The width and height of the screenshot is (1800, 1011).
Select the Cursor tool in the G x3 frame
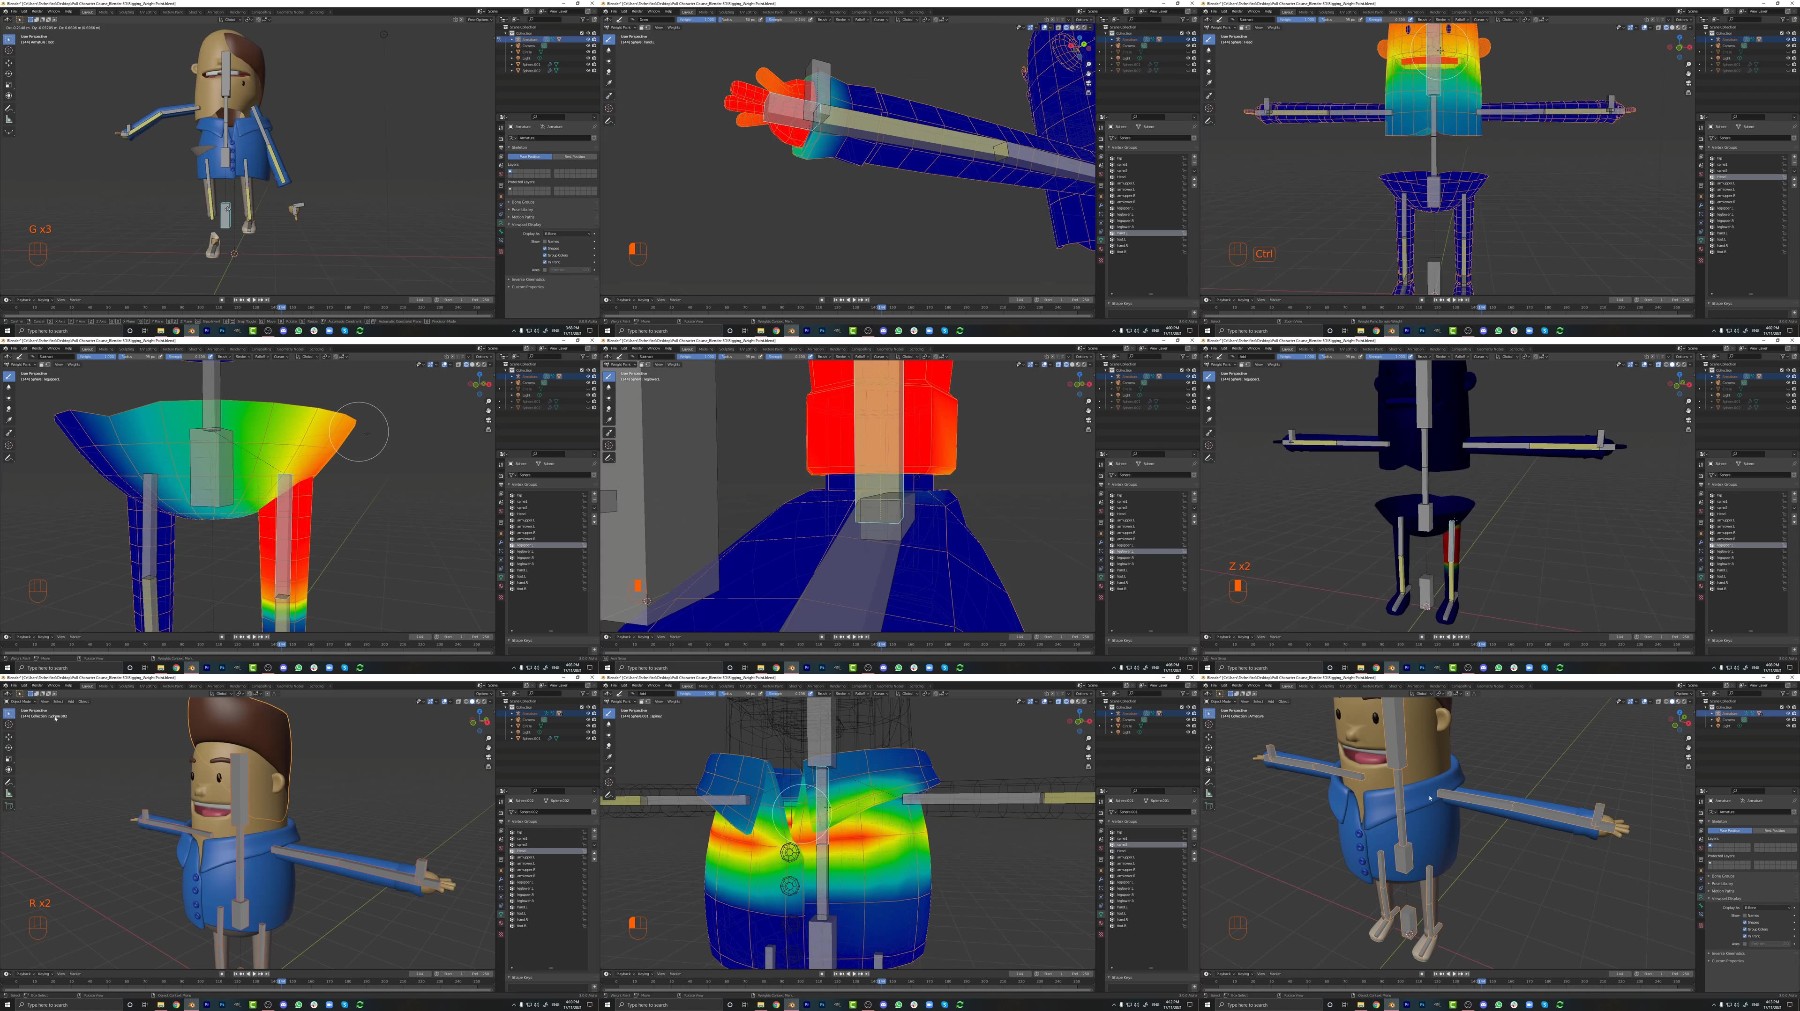pyautogui.click(x=9, y=50)
